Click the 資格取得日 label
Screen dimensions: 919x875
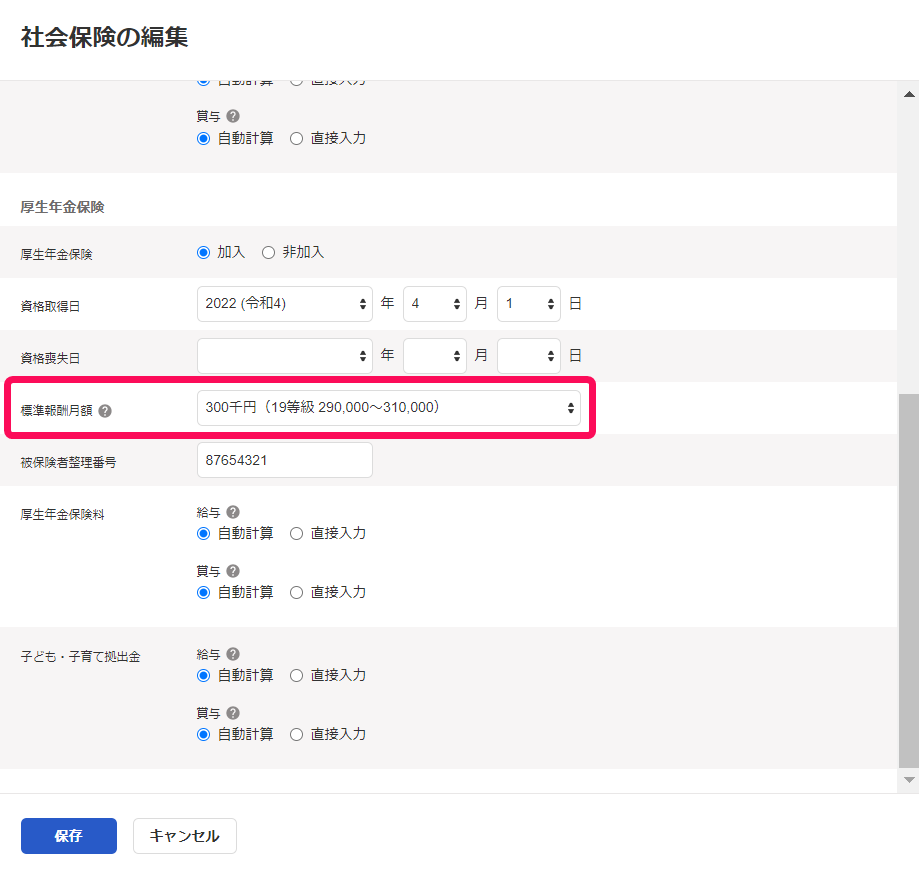pyautogui.click(x=50, y=307)
